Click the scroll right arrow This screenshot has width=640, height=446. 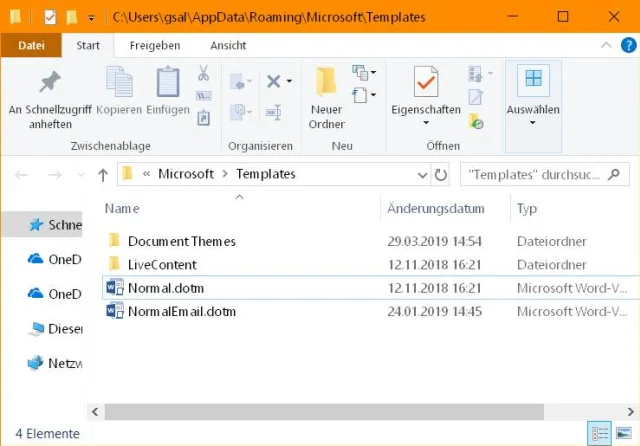click(631, 412)
